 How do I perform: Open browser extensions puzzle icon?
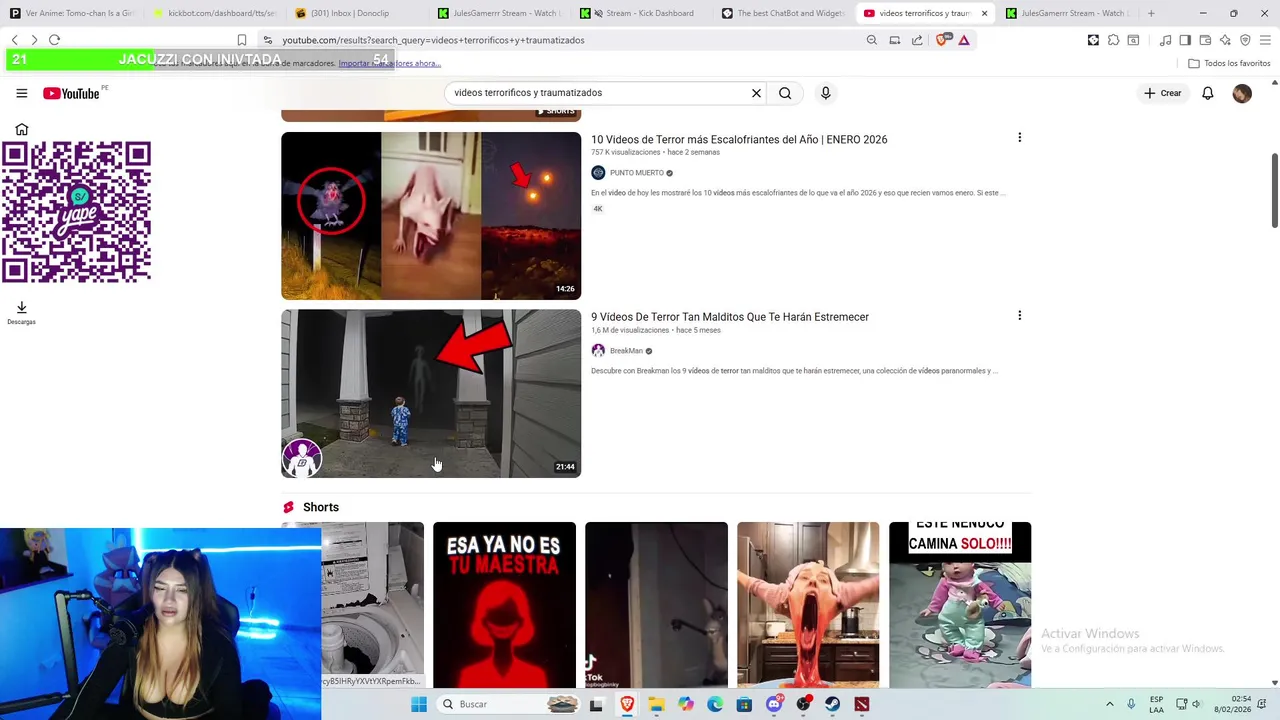point(1113,40)
